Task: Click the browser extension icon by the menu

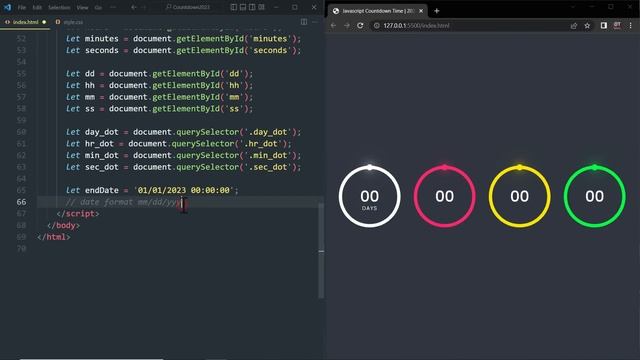Action: [617, 25]
